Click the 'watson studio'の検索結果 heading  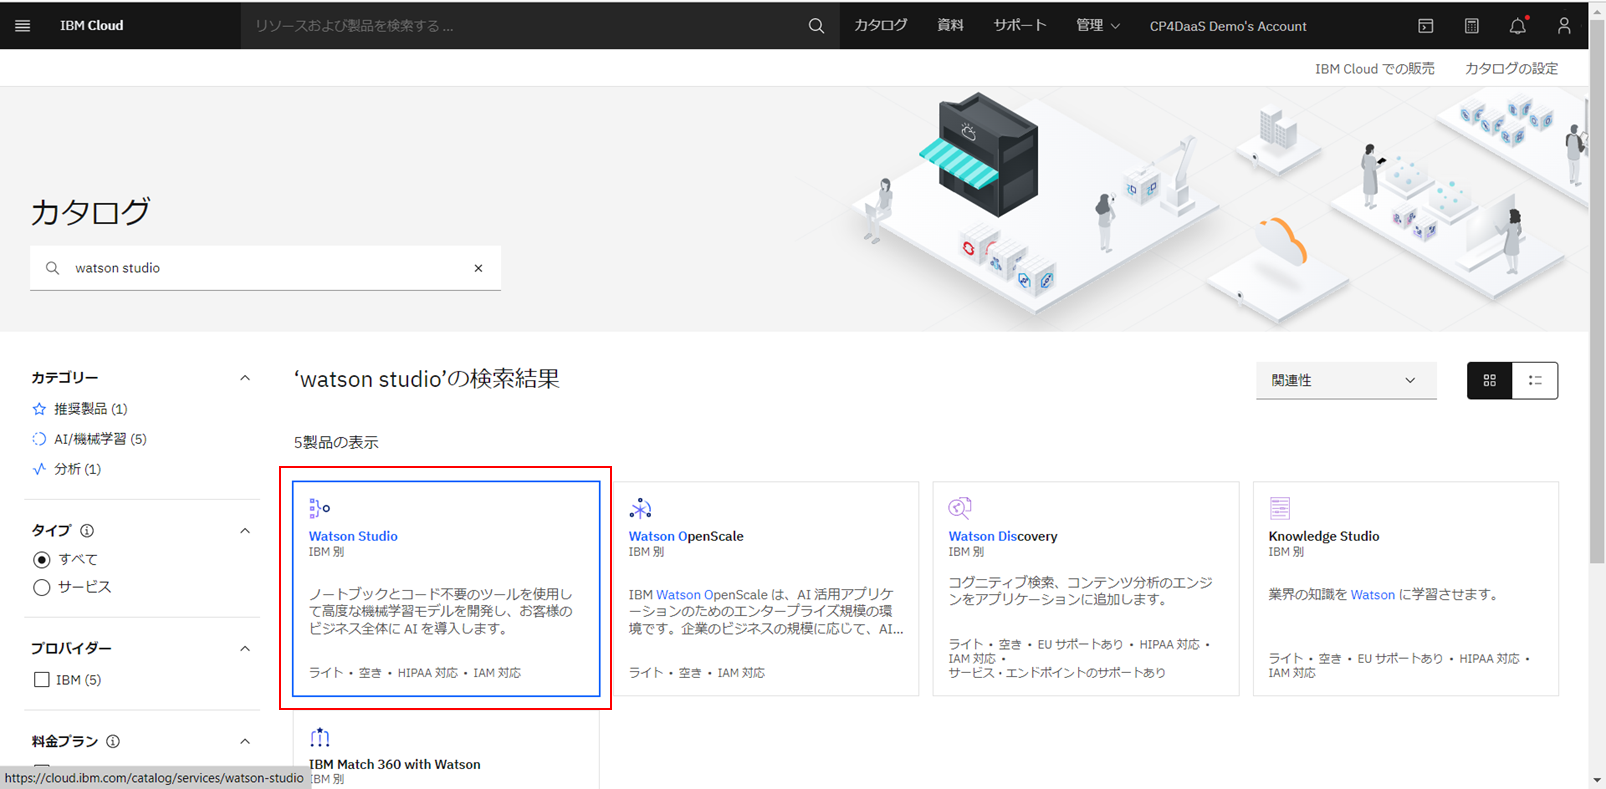[427, 379]
